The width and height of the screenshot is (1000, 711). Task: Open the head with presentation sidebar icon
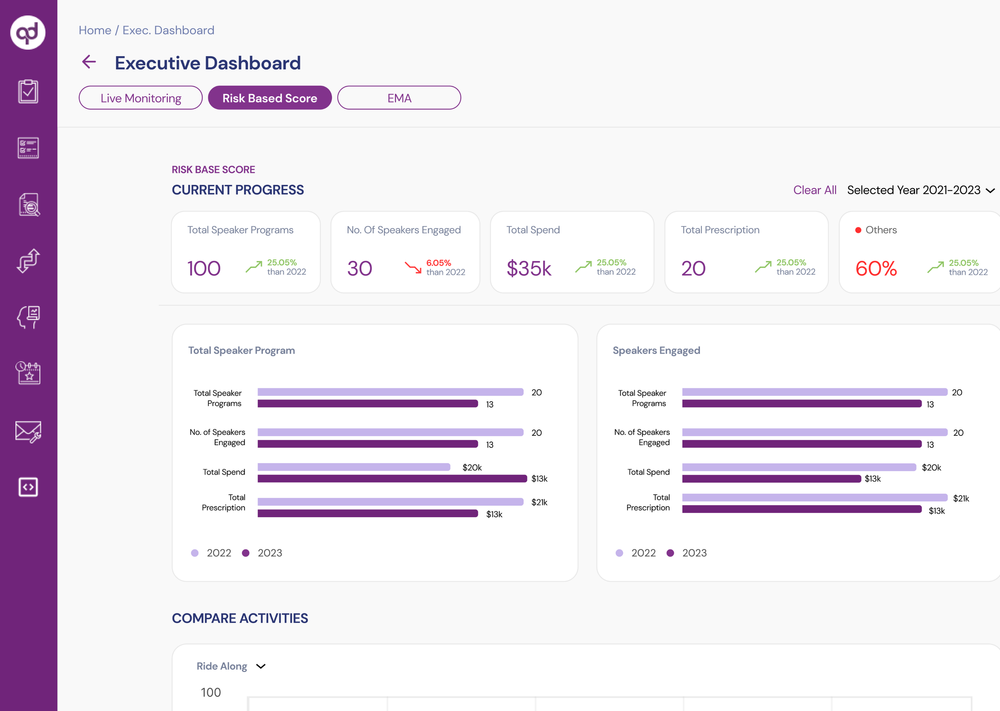point(29,317)
